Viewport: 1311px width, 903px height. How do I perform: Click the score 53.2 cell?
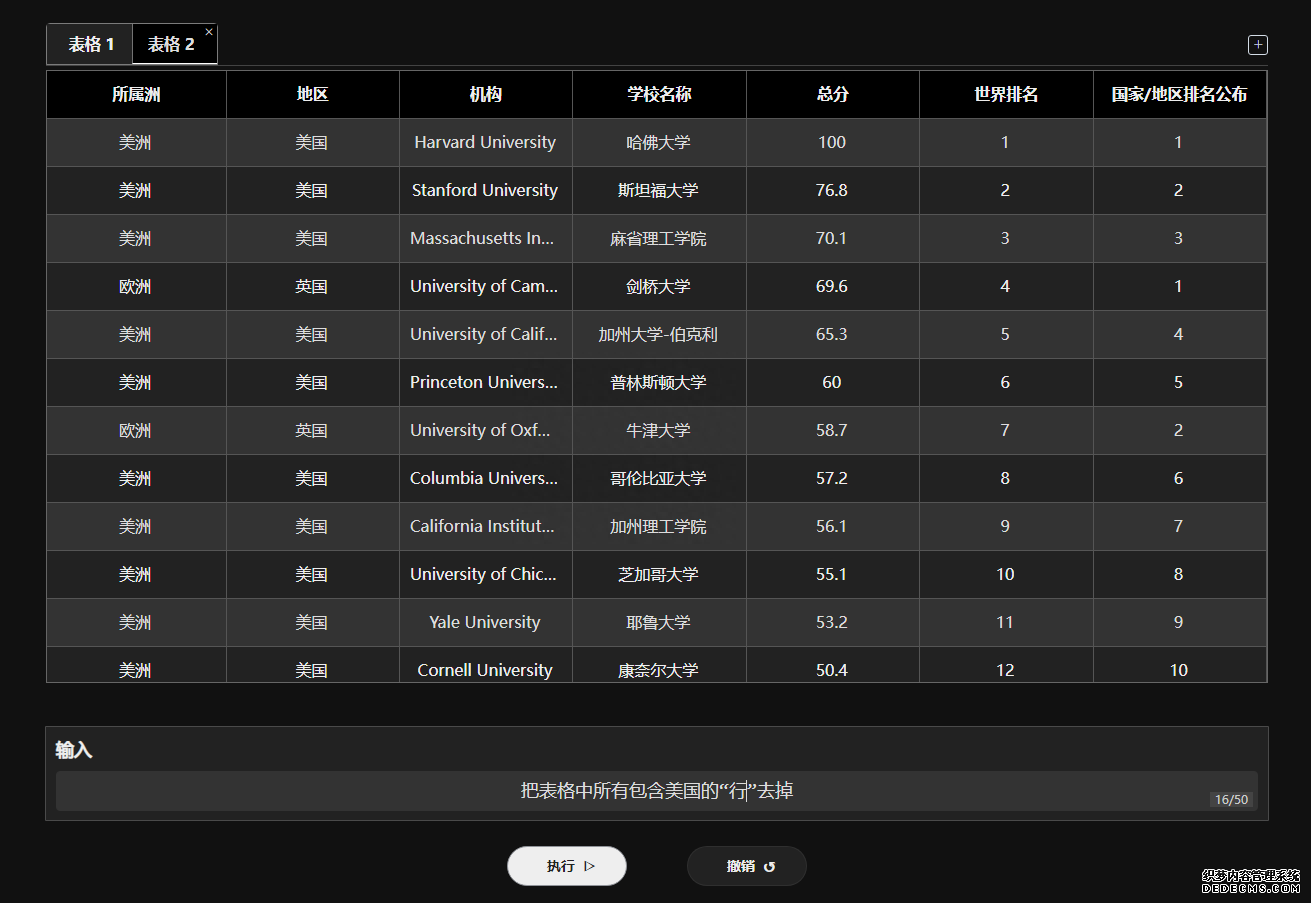point(833,623)
